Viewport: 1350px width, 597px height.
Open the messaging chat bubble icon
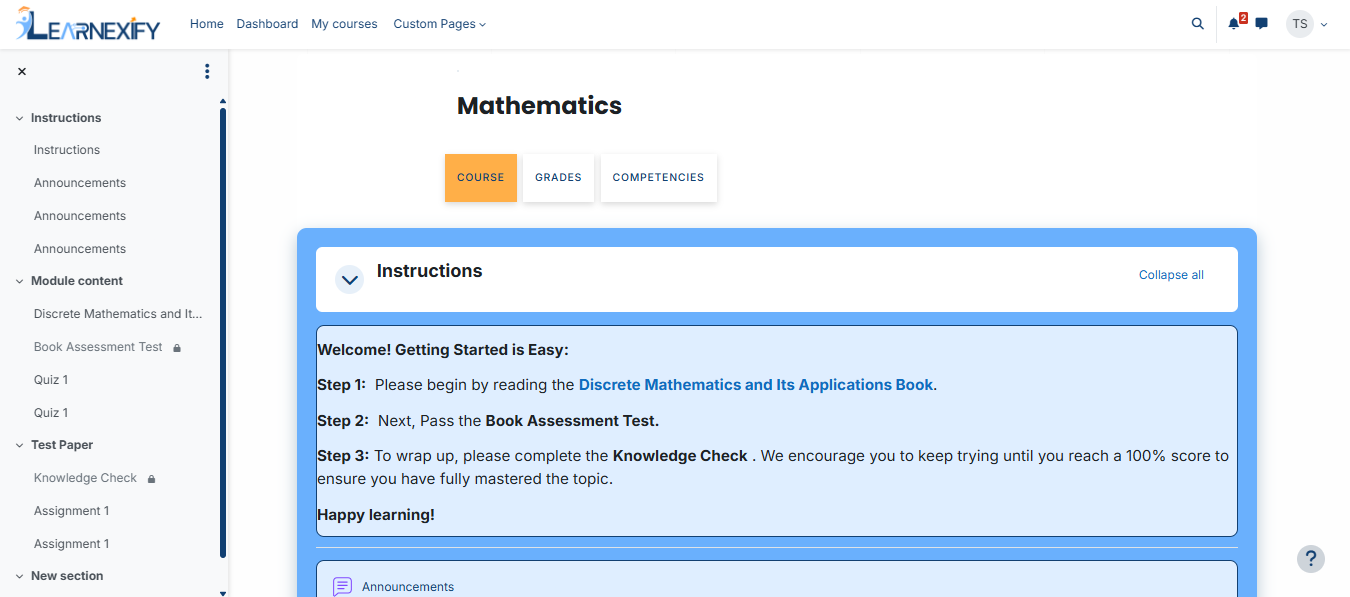pos(1262,24)
